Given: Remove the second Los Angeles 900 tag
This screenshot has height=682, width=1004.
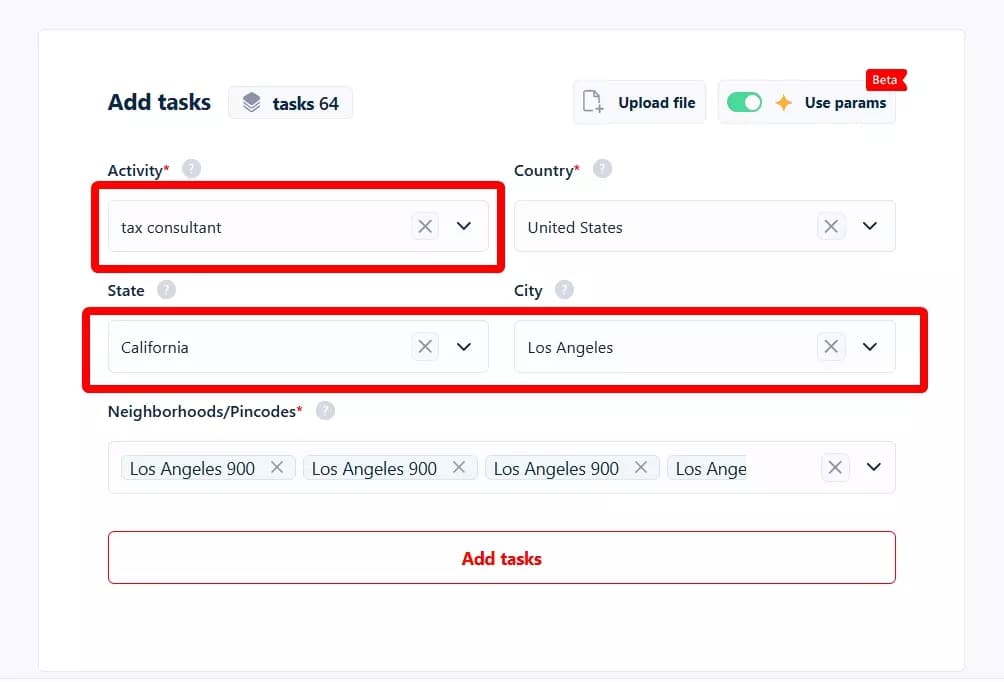Looking at the screenshot, I should (459, 467).
